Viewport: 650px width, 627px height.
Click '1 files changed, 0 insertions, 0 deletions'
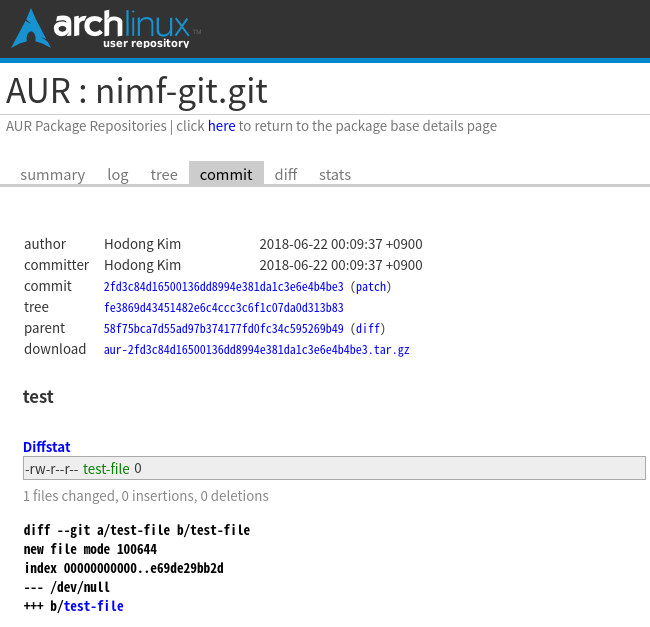coord(146,496)
